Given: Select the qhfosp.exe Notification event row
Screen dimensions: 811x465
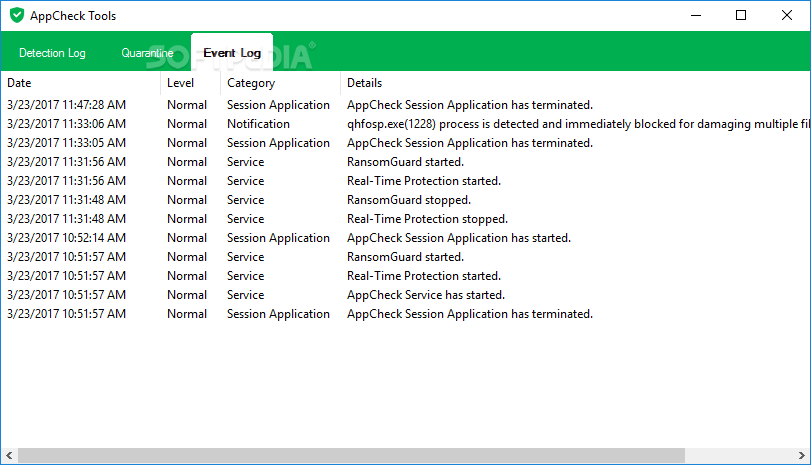Looking at the screenshot, I should (x=406, y=124).
